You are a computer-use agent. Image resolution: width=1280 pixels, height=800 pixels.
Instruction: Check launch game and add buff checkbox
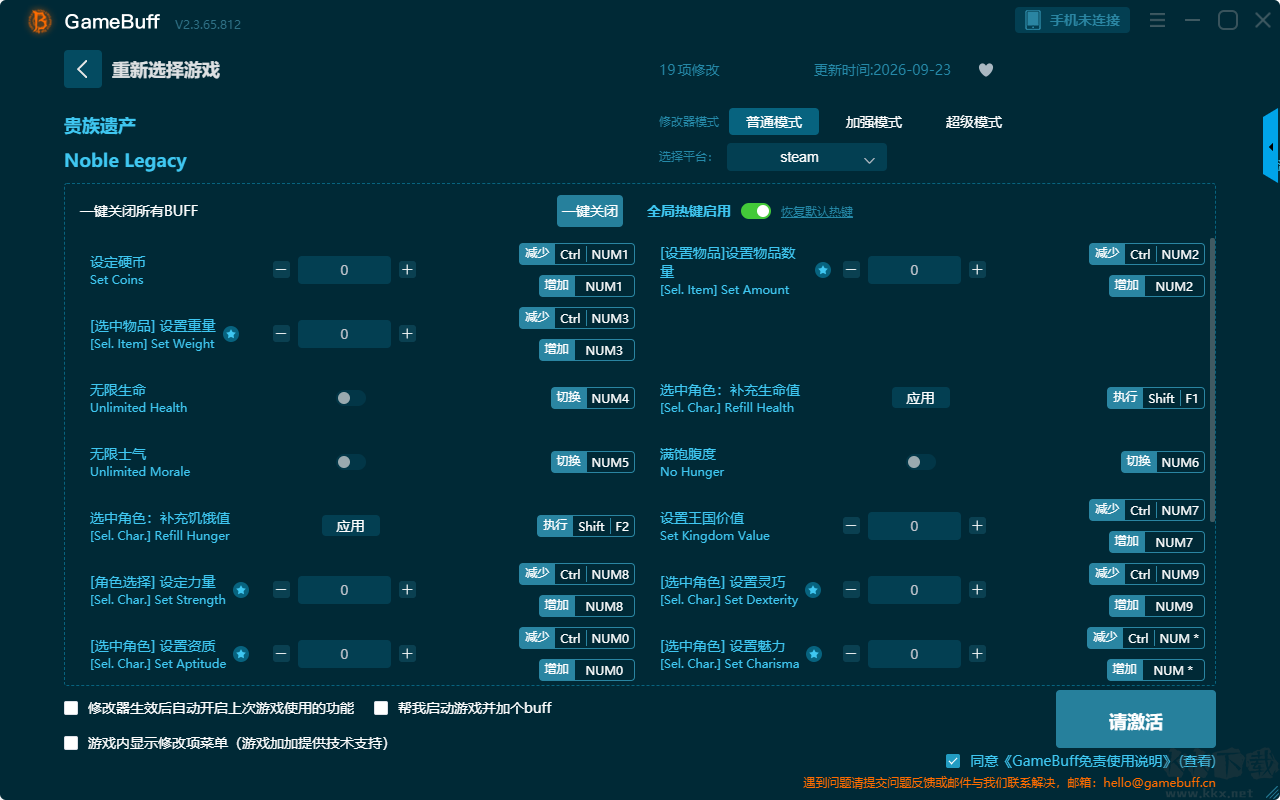[x=381, y=708]
